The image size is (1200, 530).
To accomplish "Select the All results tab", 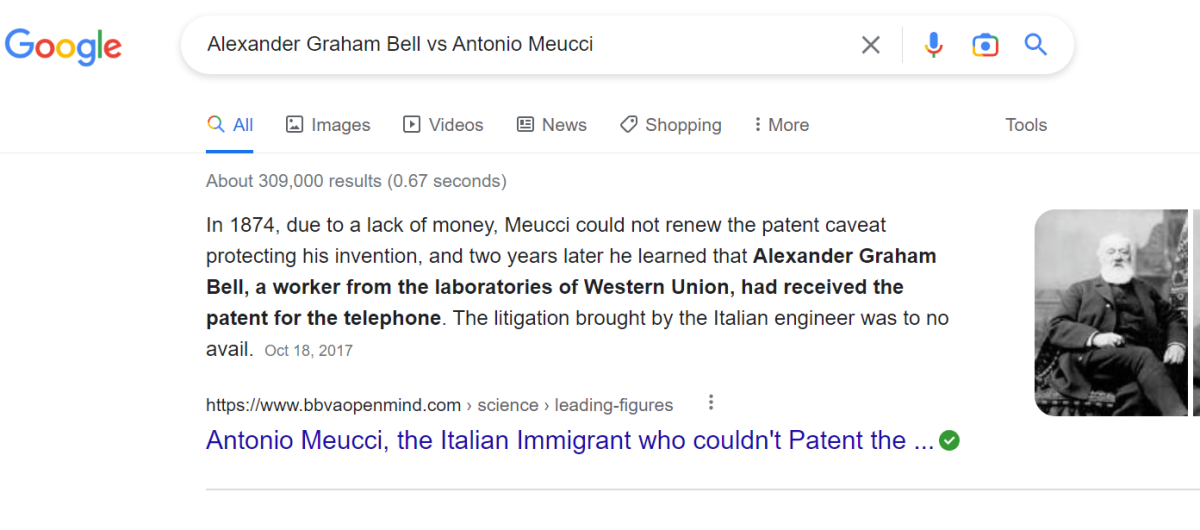I will (x=230, y=125).
